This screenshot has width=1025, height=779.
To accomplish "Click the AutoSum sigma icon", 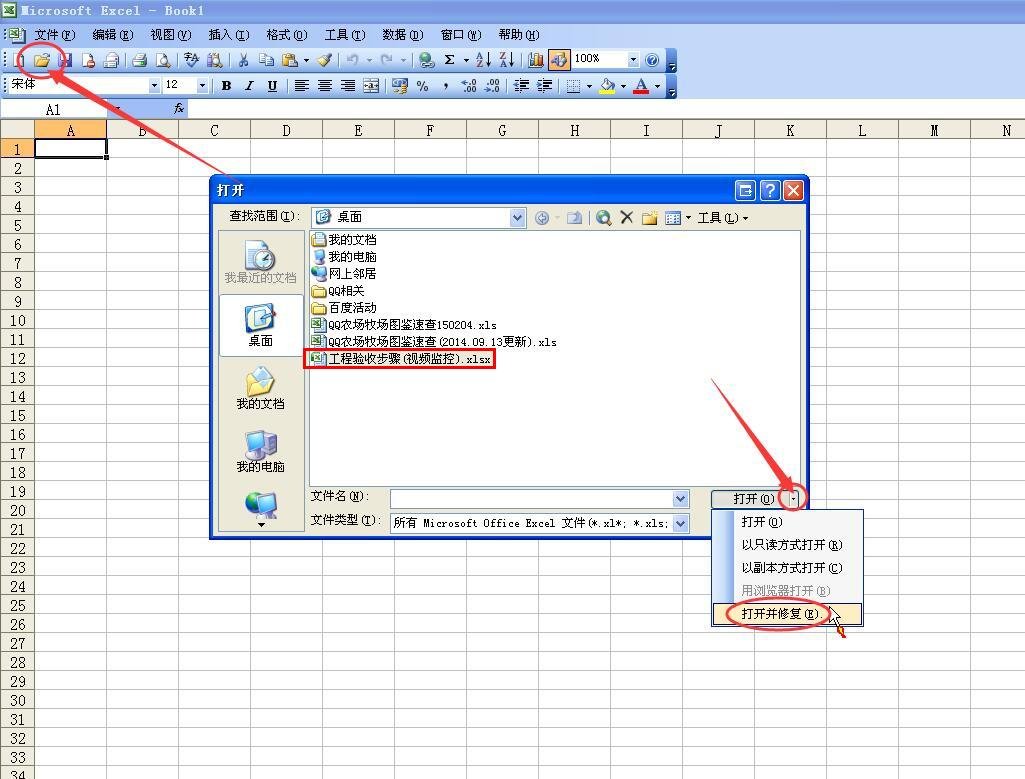I will point(450,60).
